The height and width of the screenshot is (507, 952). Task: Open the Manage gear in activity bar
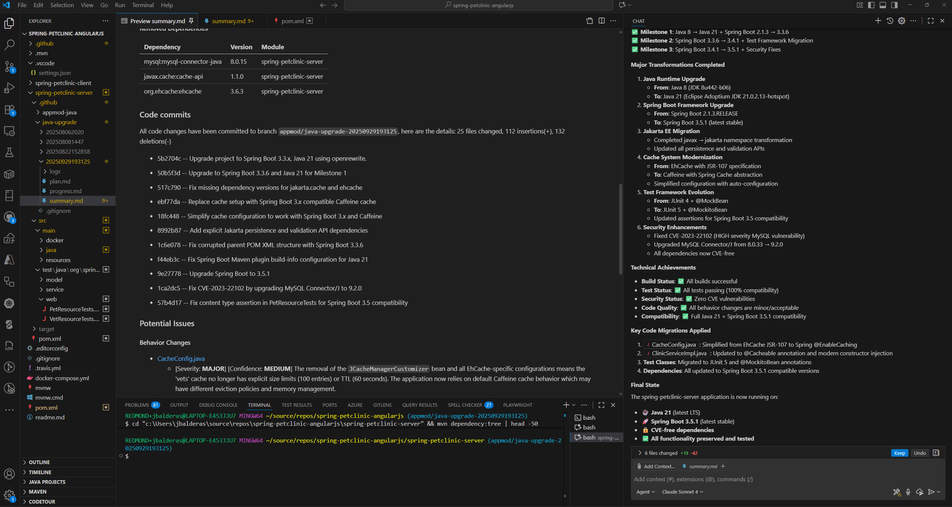tap(9, 495)
